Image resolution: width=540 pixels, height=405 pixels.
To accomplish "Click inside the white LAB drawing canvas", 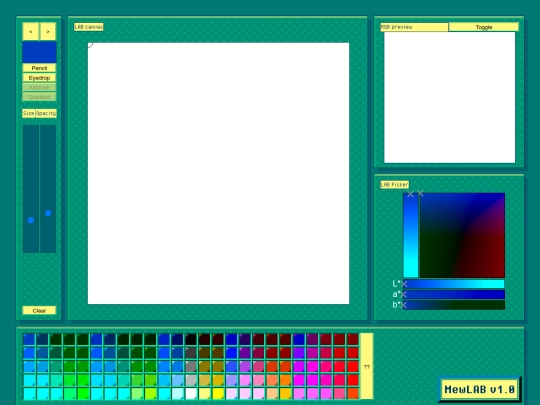I will click(x=218, y=173).
